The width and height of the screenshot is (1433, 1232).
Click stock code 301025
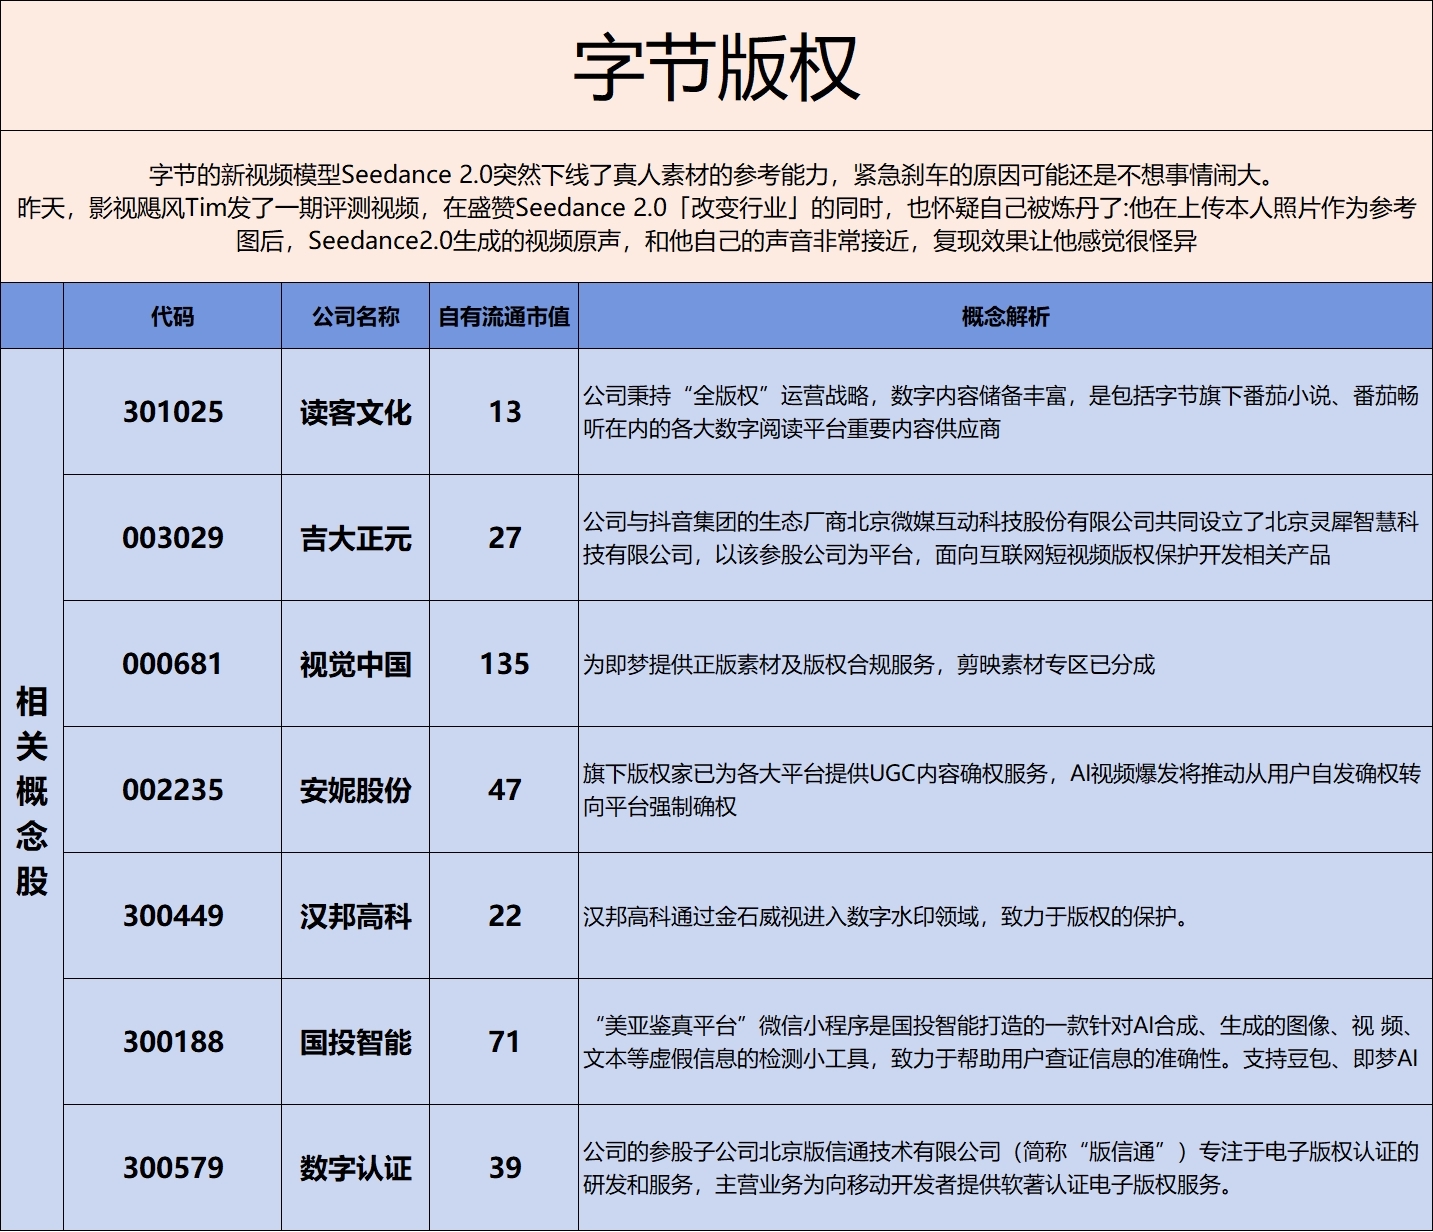[x=173, y=412]
